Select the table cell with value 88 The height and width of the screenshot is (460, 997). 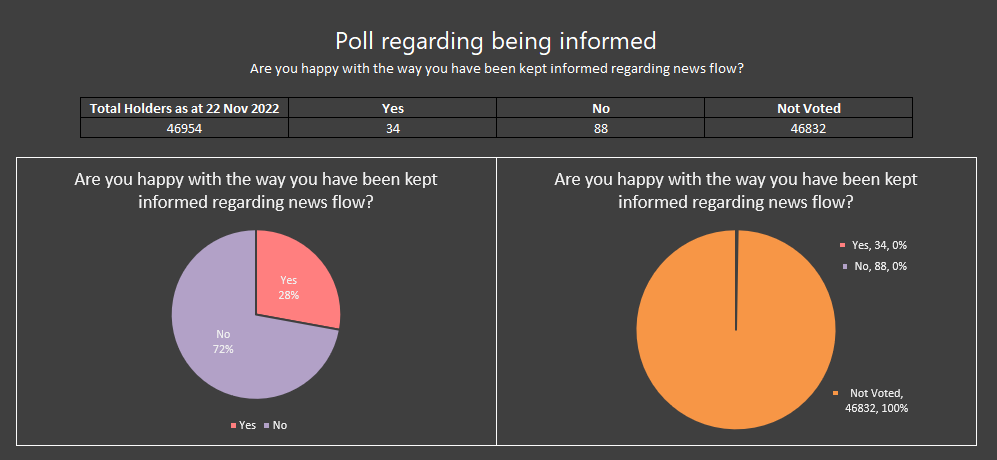click(600, 128)
